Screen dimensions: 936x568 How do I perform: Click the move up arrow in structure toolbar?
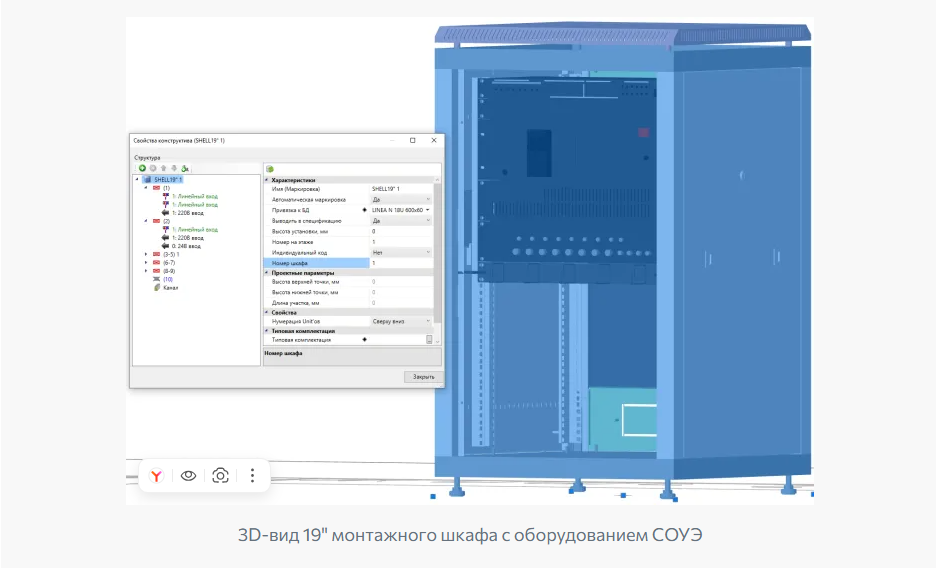[163, 168]
